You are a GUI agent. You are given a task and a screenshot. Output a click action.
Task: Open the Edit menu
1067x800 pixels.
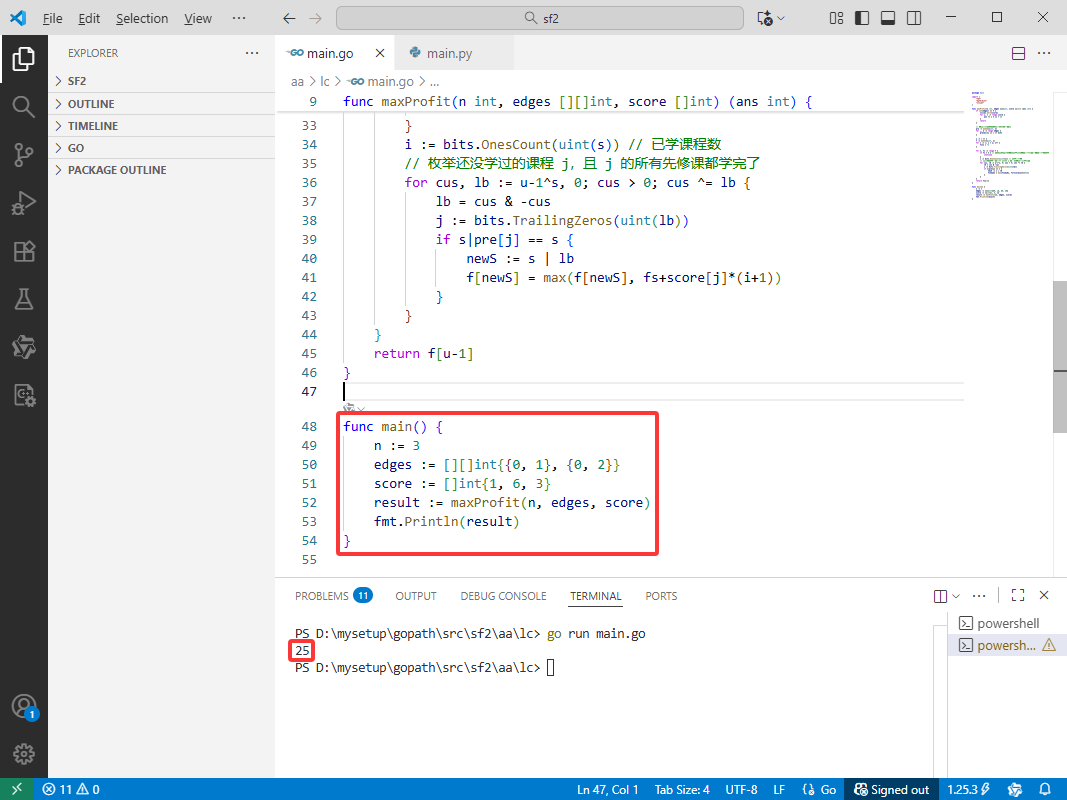(x=89, y=18)
